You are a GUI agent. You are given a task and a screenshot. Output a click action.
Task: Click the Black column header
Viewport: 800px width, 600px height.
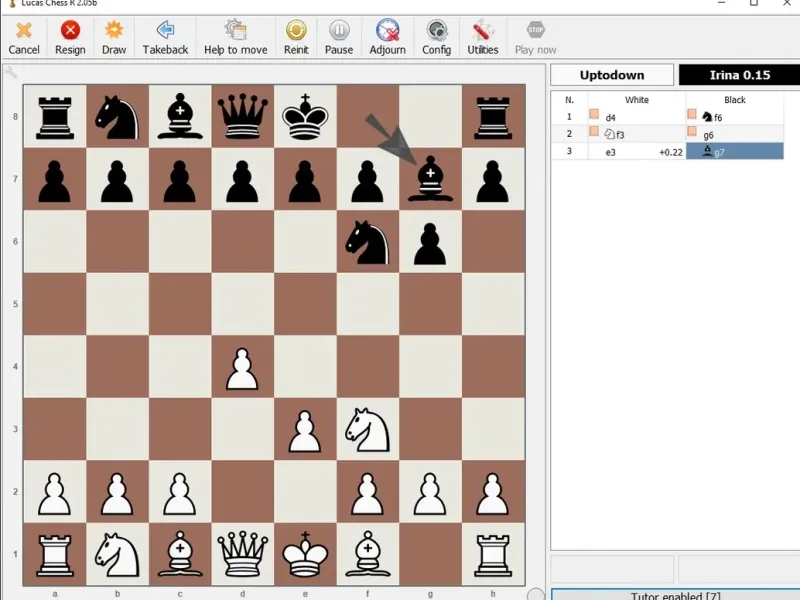[735, 100]
